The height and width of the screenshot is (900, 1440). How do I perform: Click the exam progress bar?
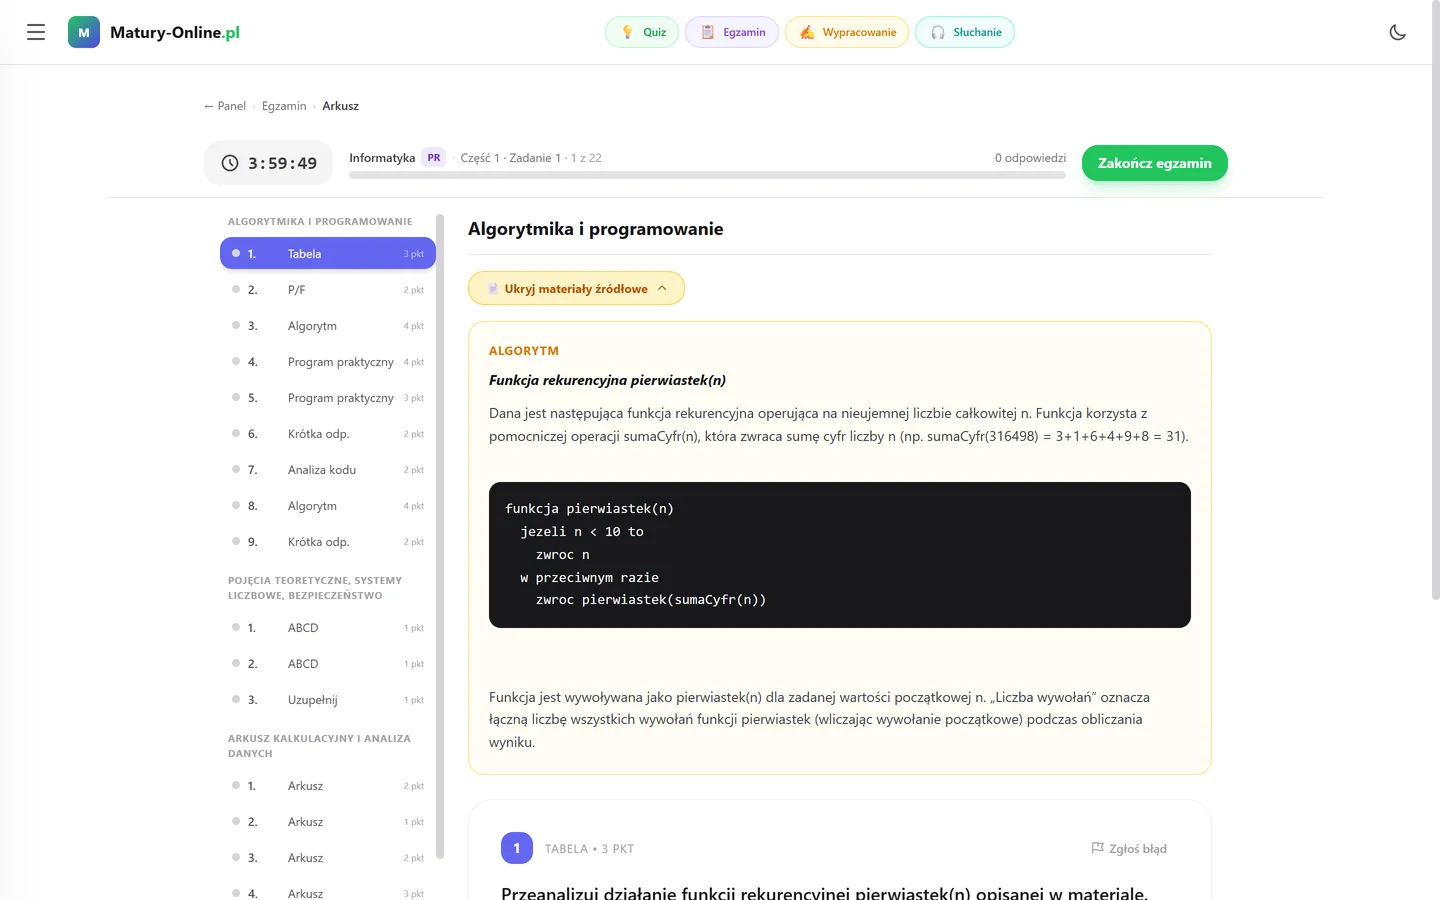pos(707,175)
